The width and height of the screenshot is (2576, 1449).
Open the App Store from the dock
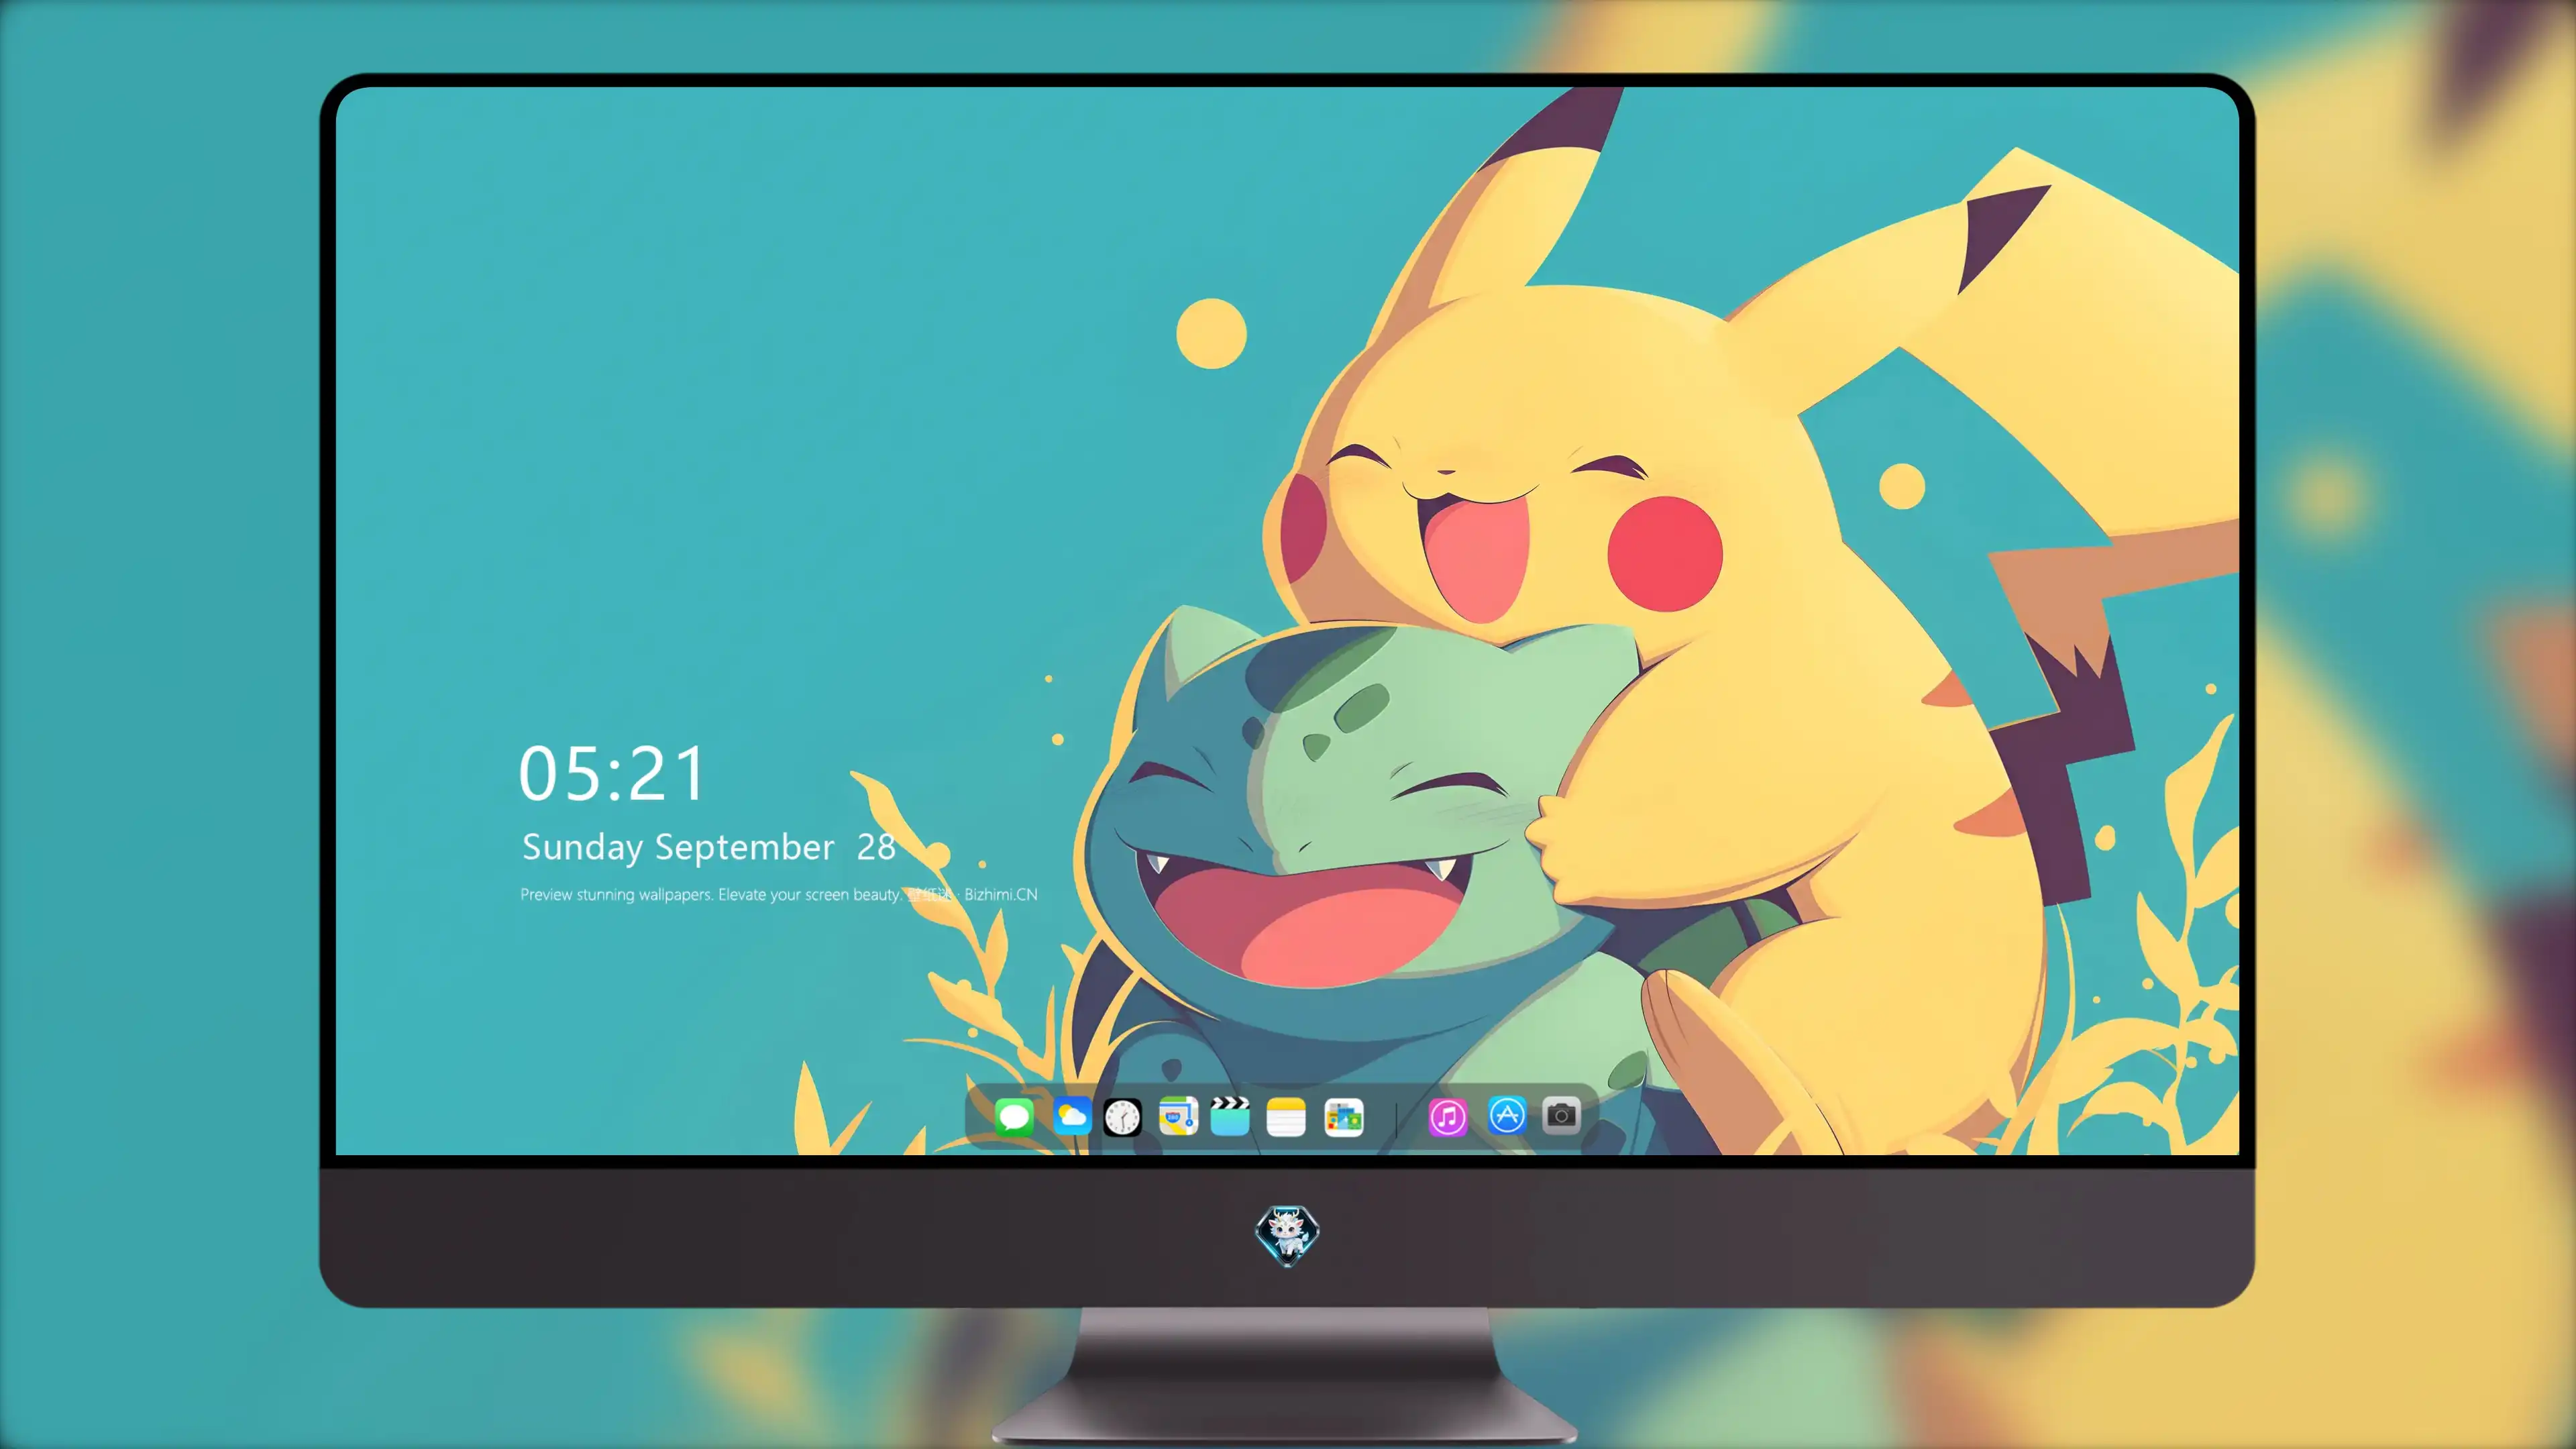tap(1507, 1116)
